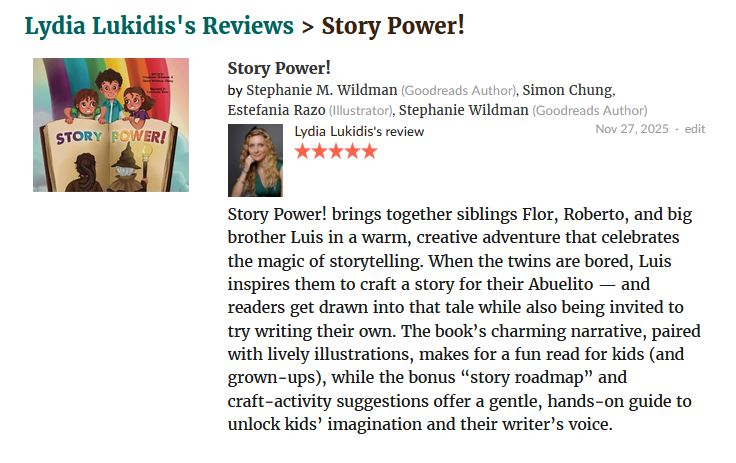Click the (Illustrator) label after Estefania Razo

362,110
